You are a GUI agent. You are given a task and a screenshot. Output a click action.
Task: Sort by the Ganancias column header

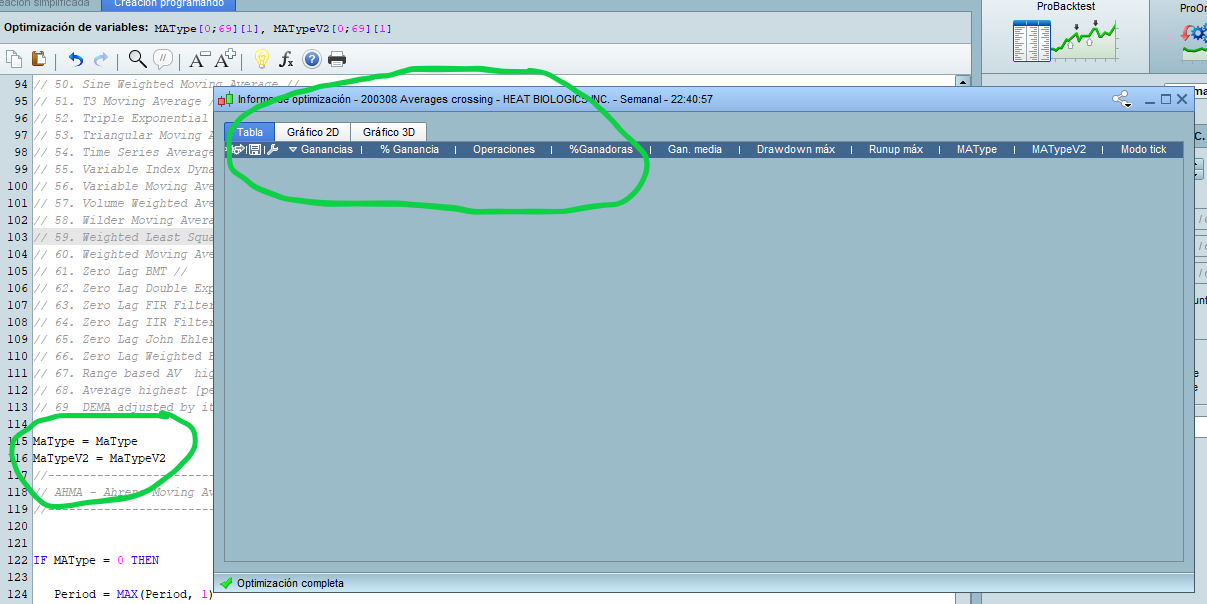click(327, 150)
